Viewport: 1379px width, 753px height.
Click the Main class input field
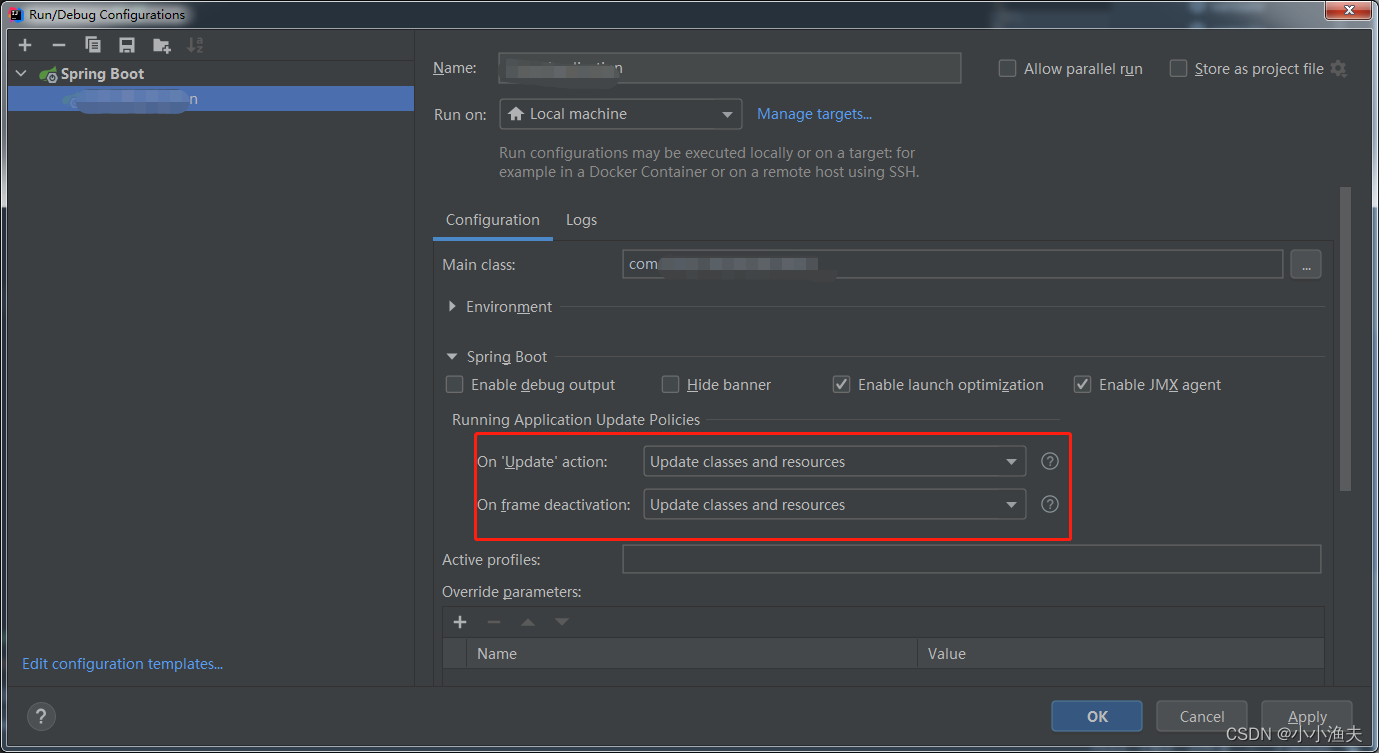coord(952,264)
